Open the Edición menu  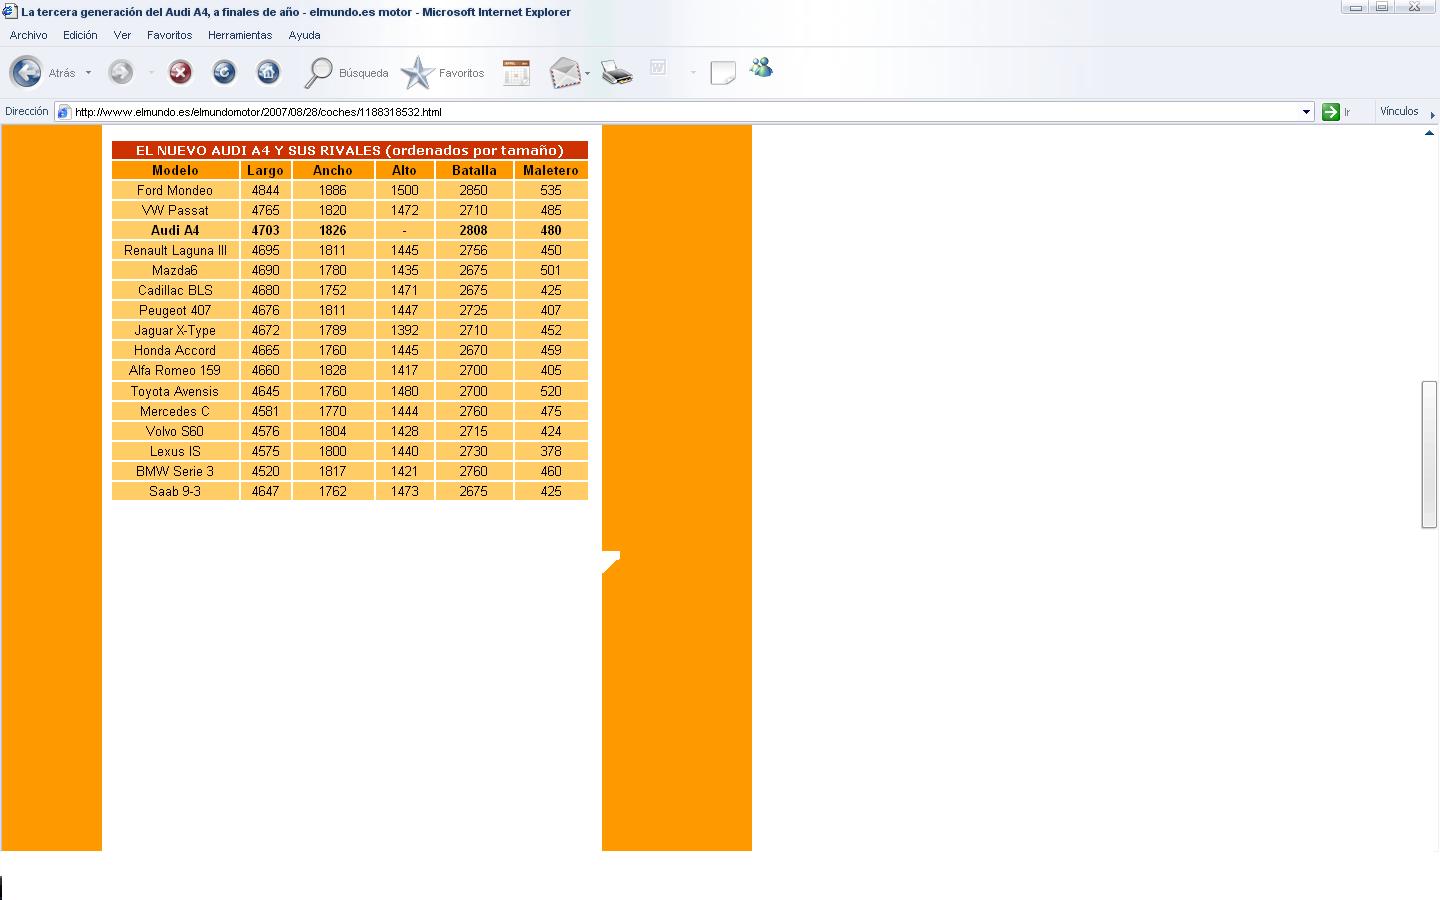80,35
